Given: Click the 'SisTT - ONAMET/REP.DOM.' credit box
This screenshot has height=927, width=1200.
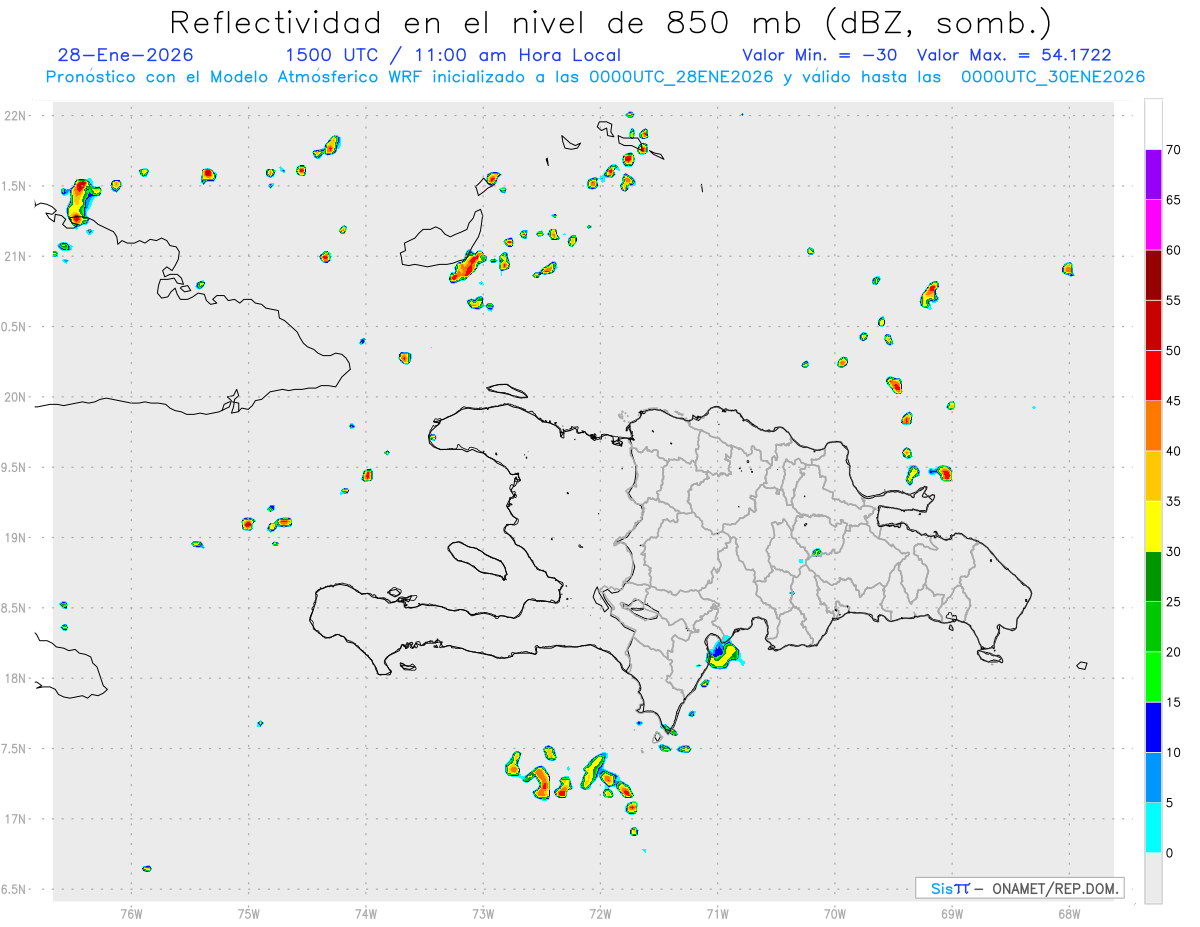Looking at the screenshot, I should (x=1019, y=888).
